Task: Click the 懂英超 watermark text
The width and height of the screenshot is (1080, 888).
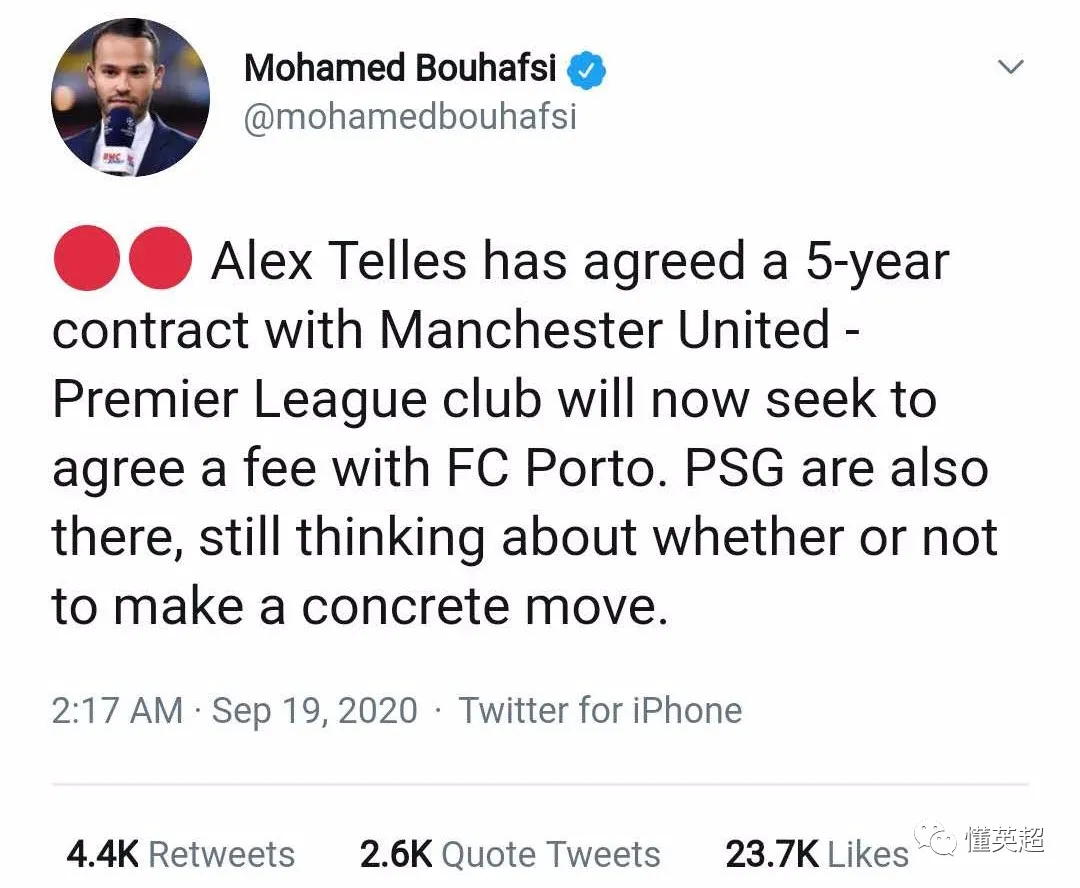Action: 1004,838
